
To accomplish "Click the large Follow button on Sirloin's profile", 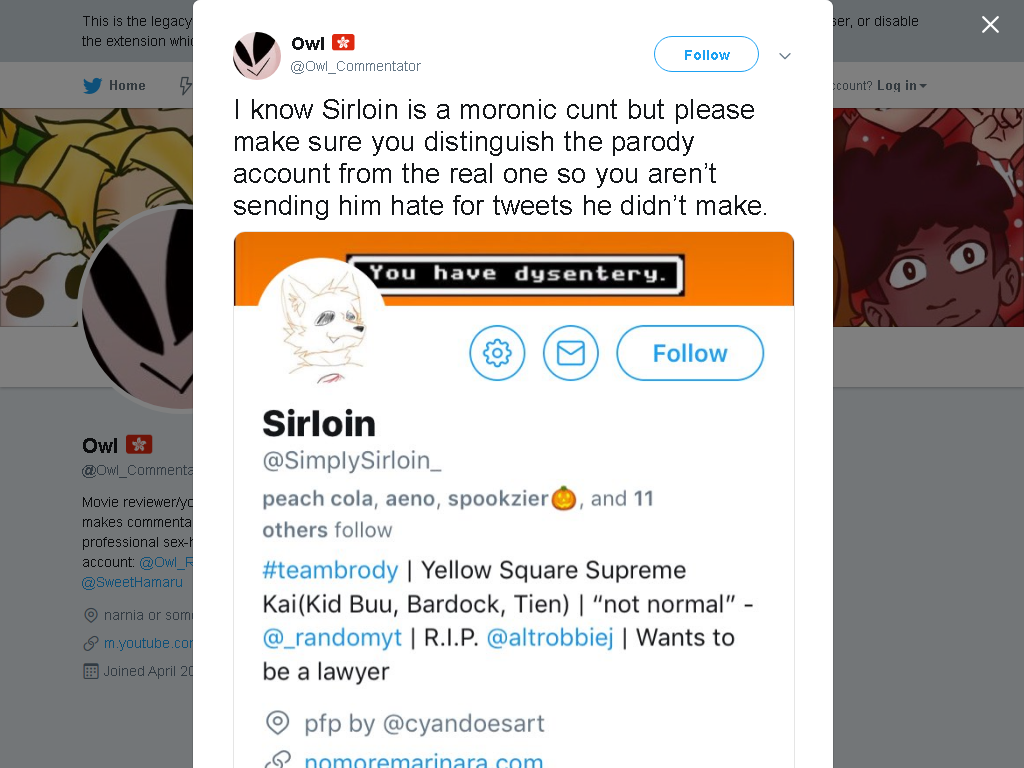I will 690,353.
